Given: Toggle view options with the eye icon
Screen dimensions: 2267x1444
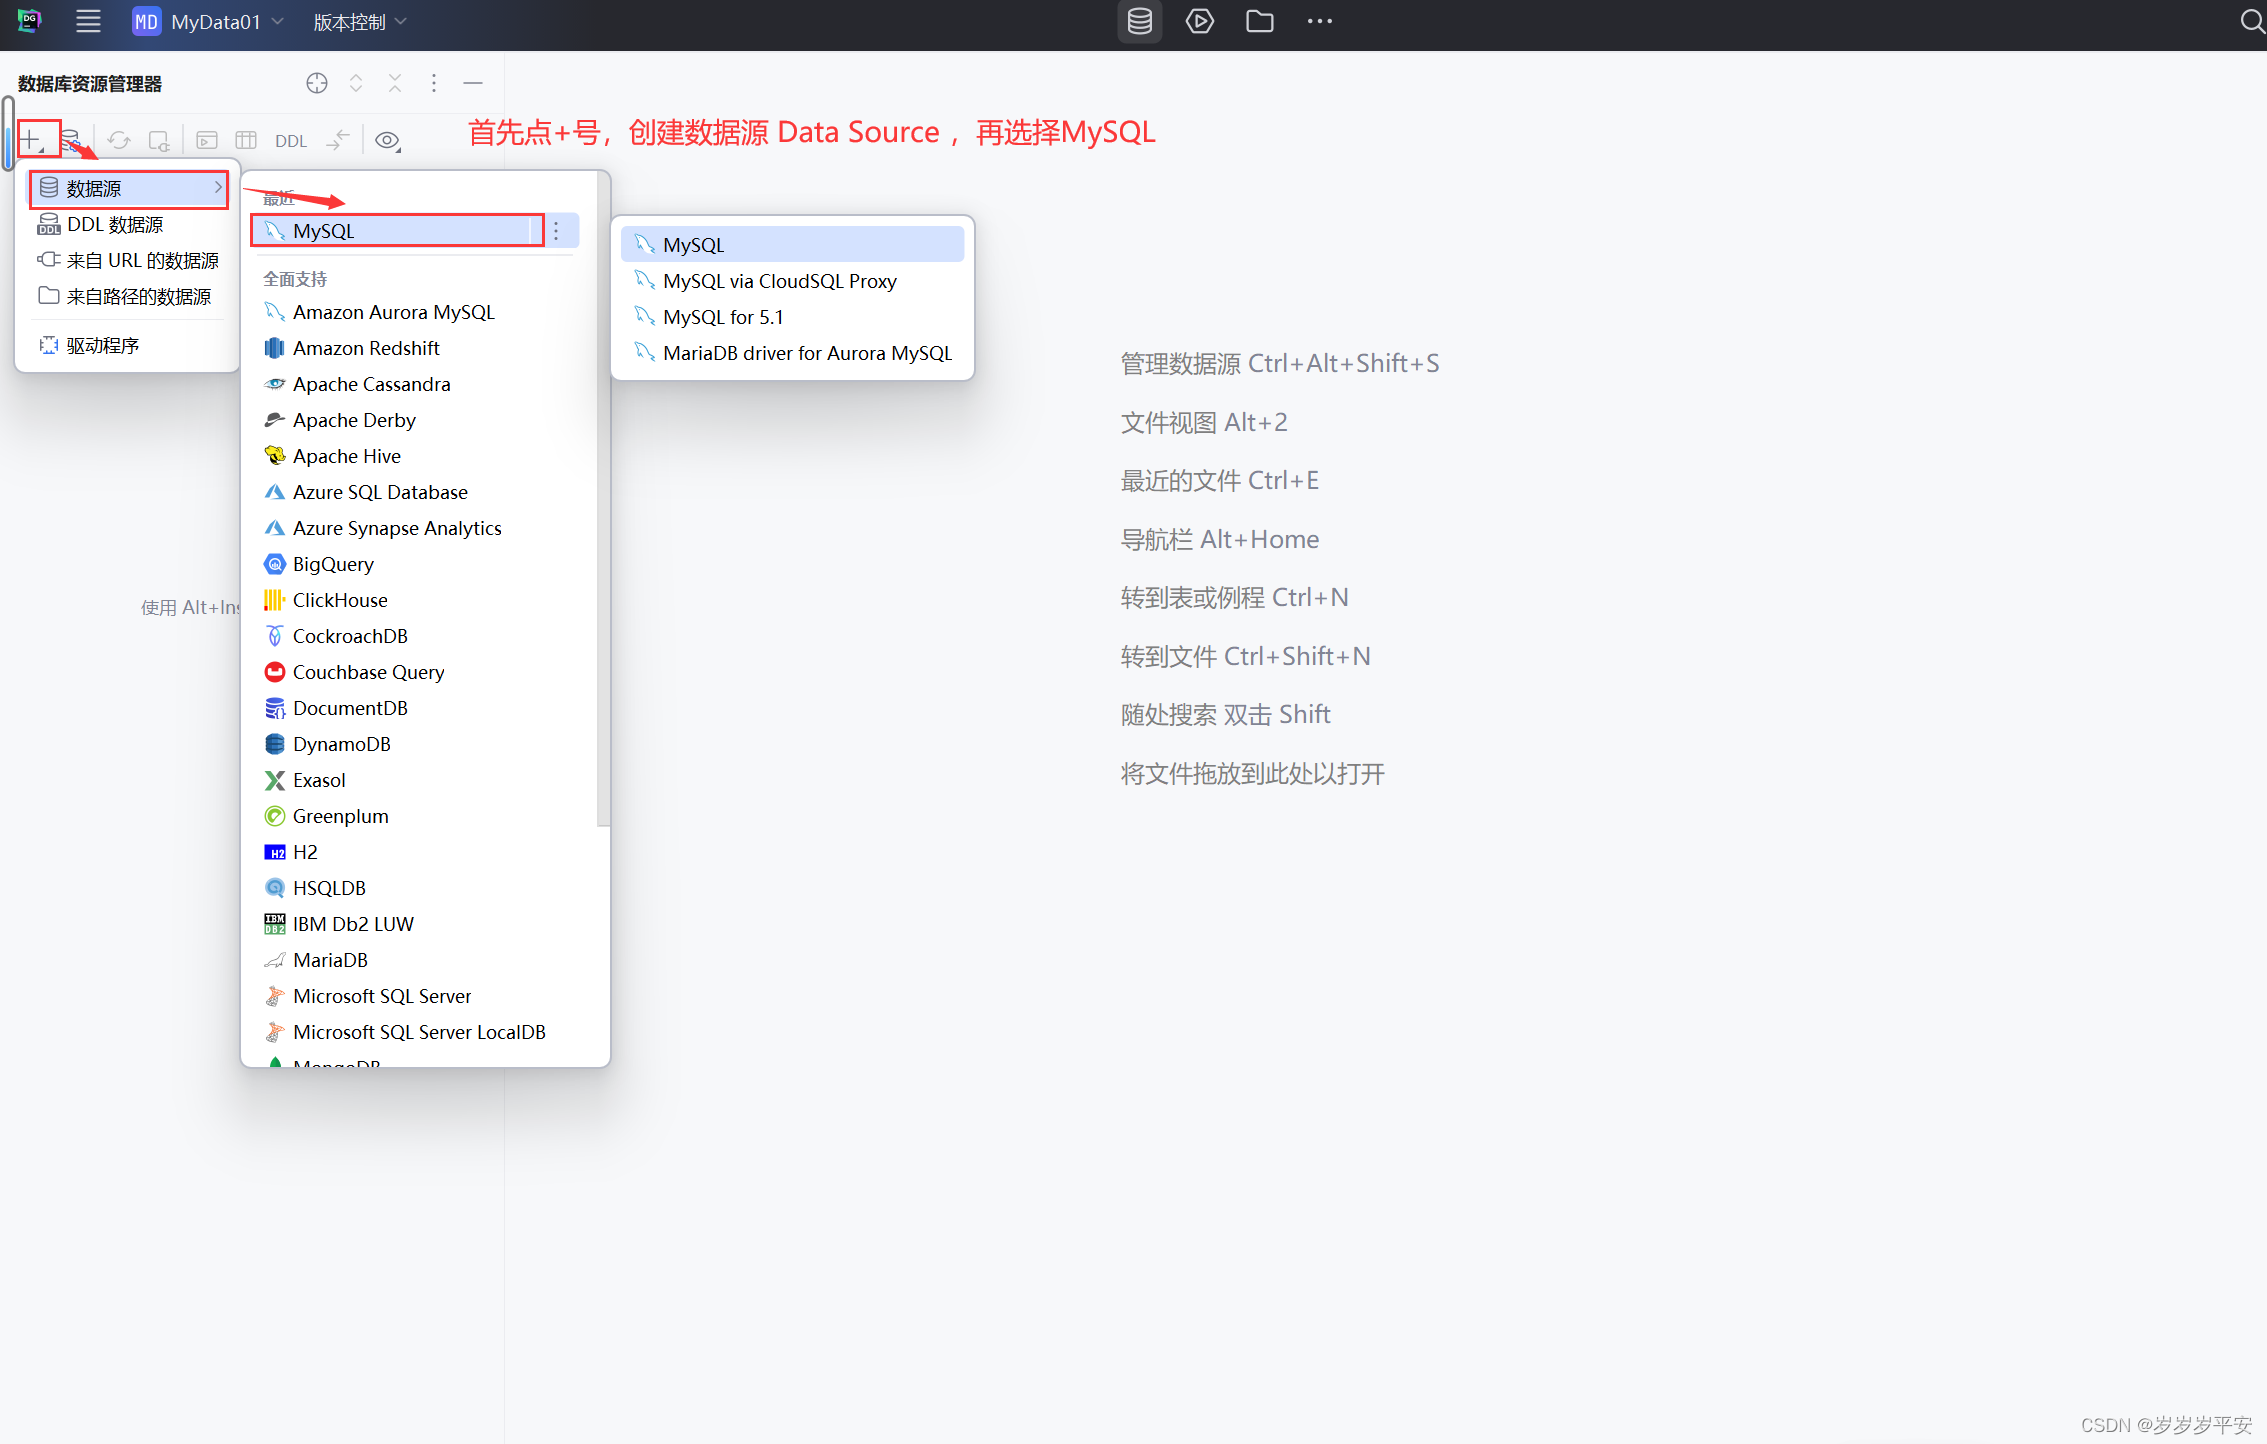Looking at the screenshot, I should (388, 140).
